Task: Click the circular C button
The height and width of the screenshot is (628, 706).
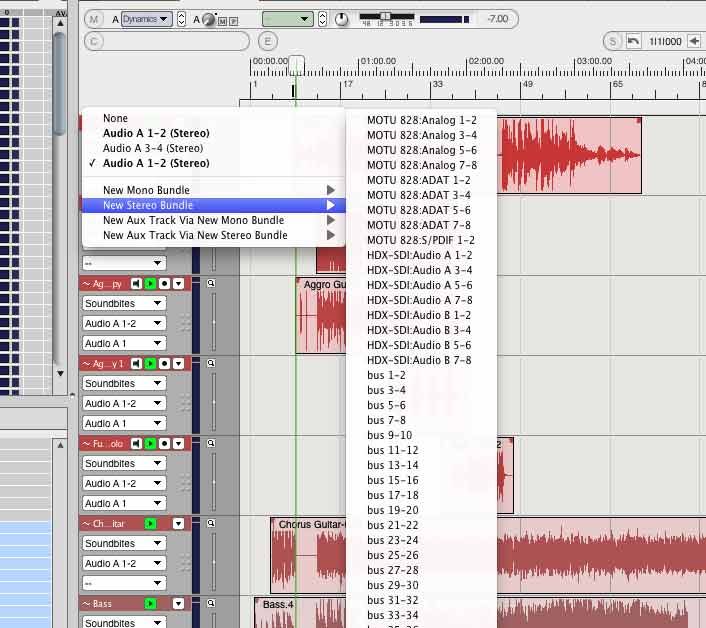Action: tap(94, 41)
